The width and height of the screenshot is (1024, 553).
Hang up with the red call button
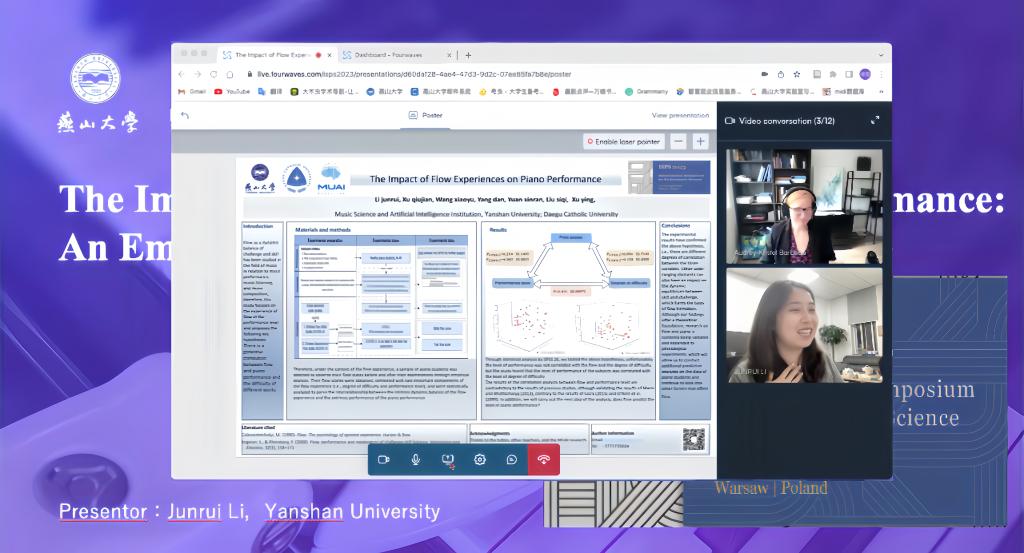point(544,459)
